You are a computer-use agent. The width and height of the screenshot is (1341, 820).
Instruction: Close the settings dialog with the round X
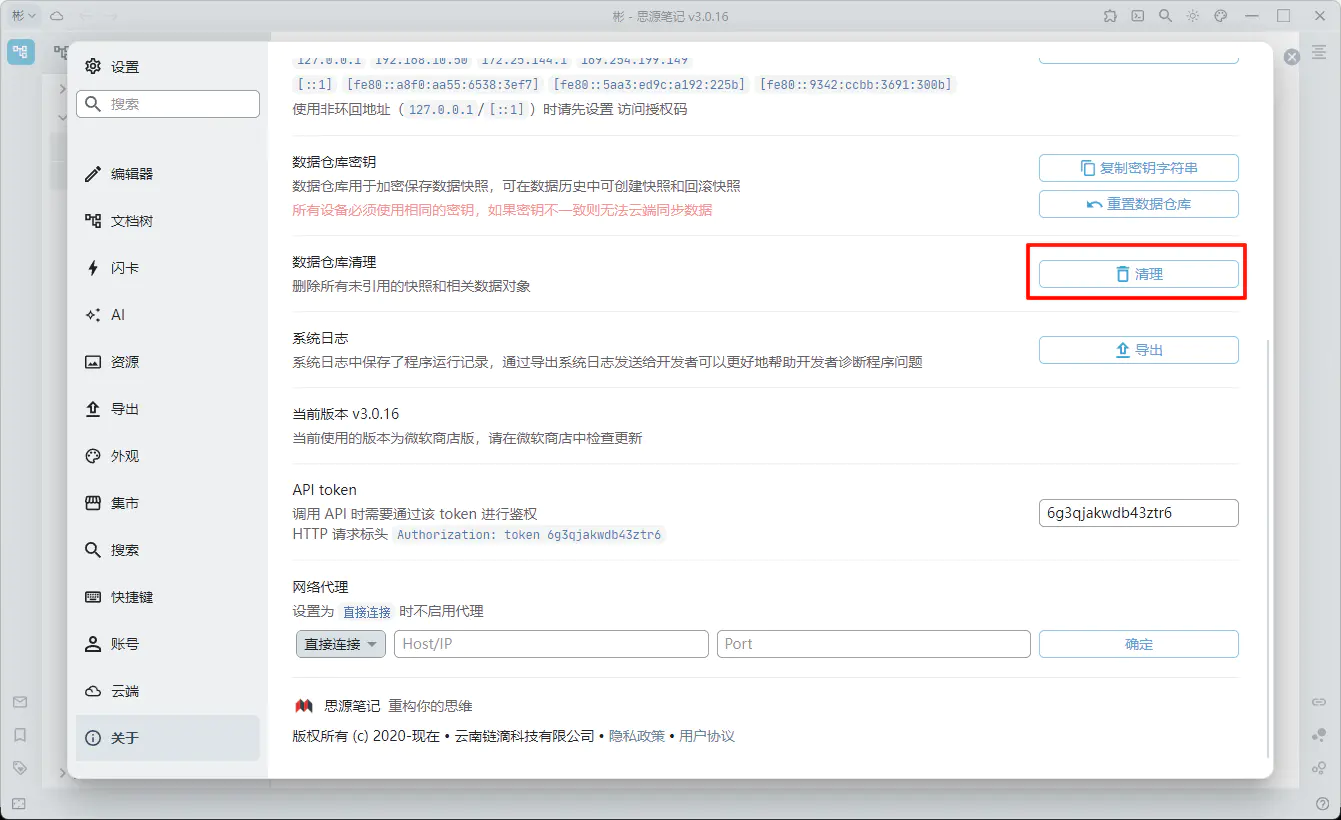click(1292, 57)
